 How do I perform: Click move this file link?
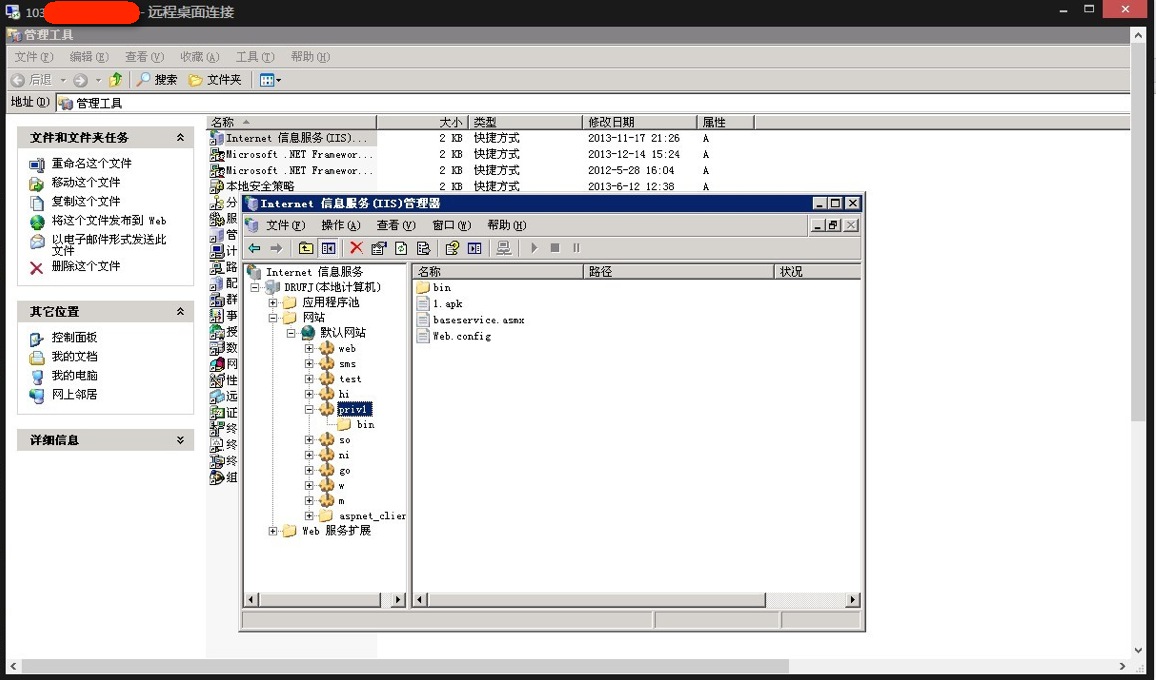point(86,182)
